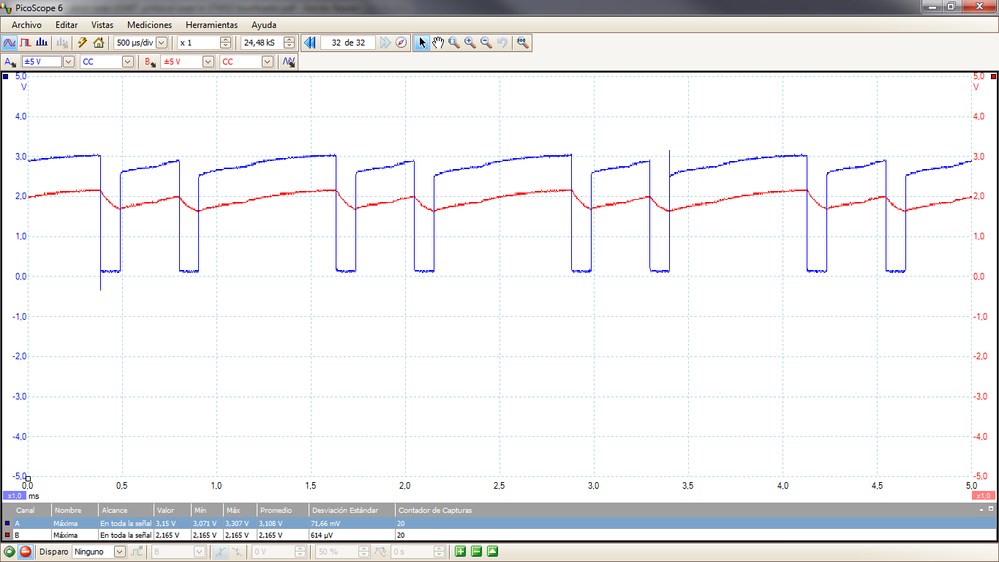Select falling edge trigger icon
The height and width of the screenshot is (562, 999).
pos(236,552)
